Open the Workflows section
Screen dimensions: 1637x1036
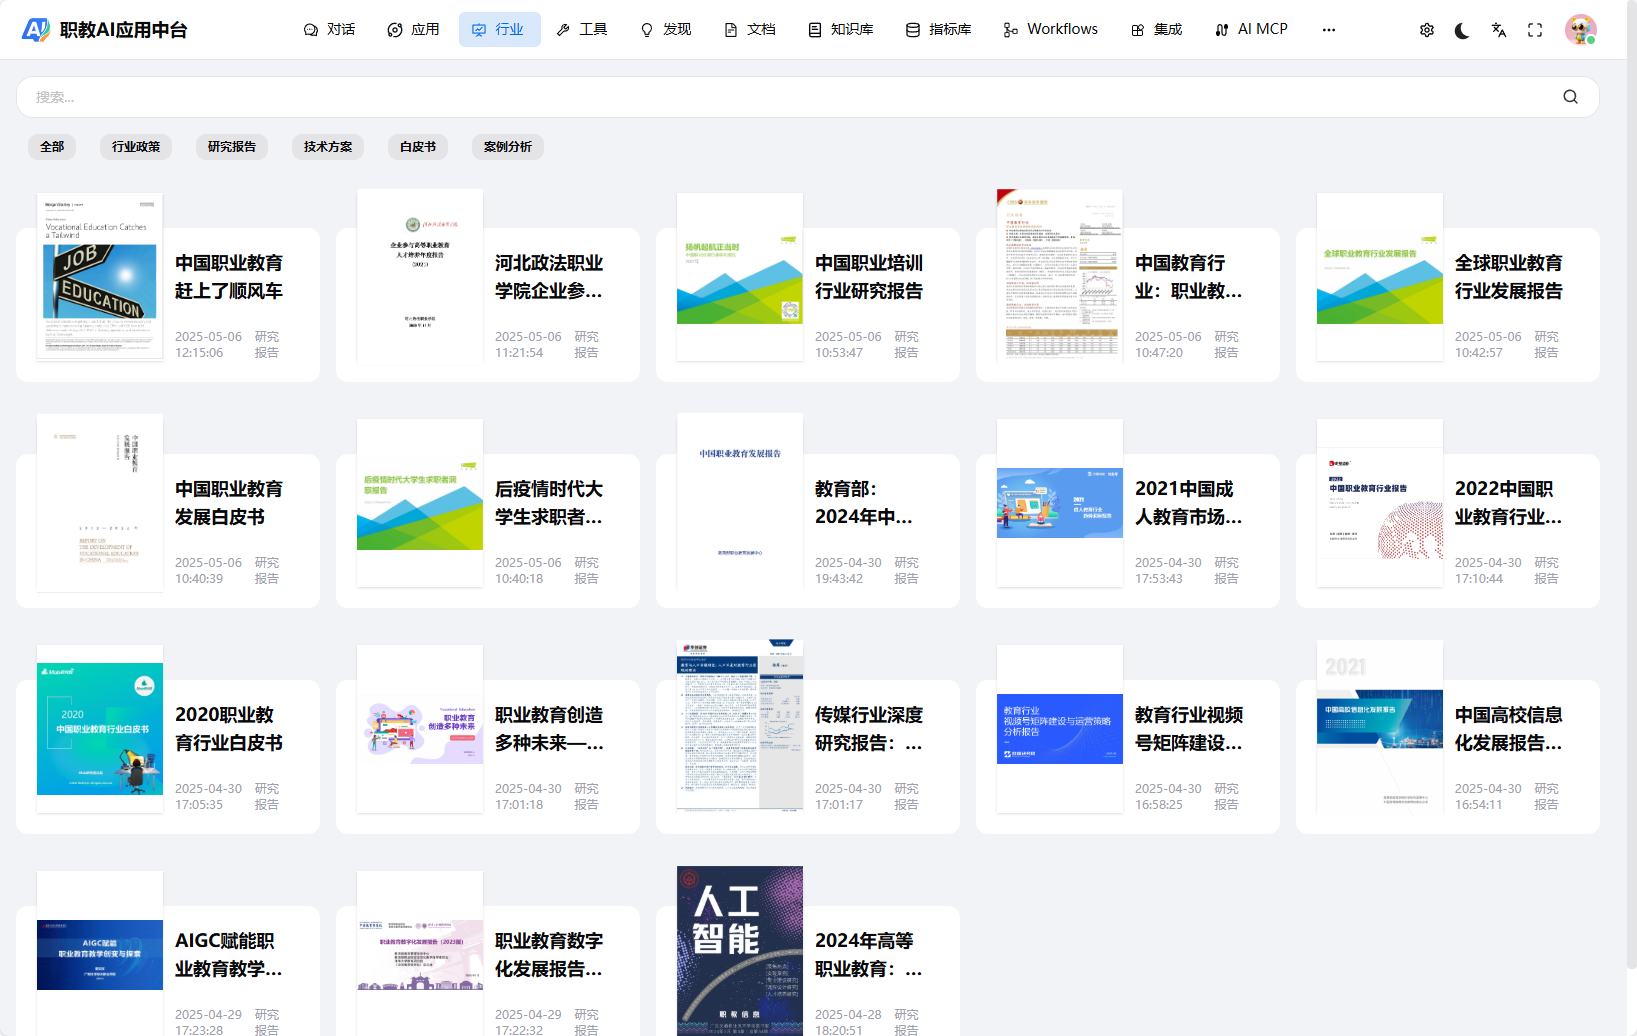click(1049, 29)
